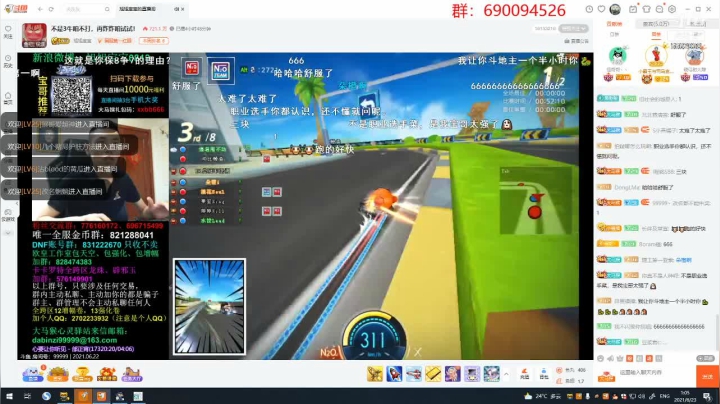Click the weather widget showing 24°C
This screenshot has height=404, width=720.
coord(543,396)
